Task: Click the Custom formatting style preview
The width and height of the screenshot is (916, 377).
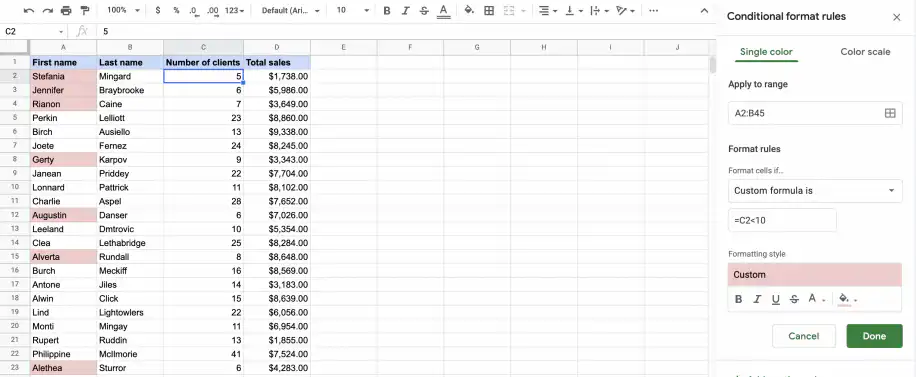Action: tap(815, 275)
